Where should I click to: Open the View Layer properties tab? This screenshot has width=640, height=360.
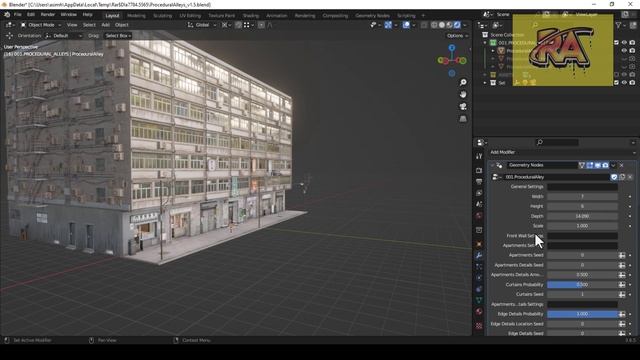click(479, 193)
